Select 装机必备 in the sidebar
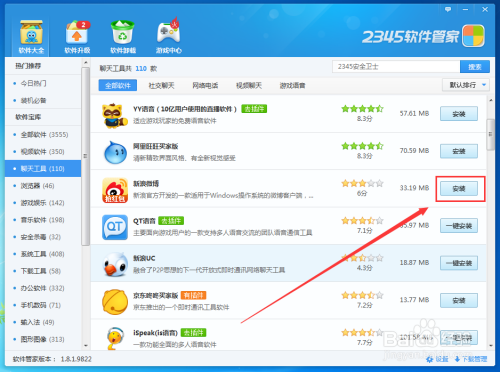Viewport: 500px width, 372px height. tap(43, 100)
